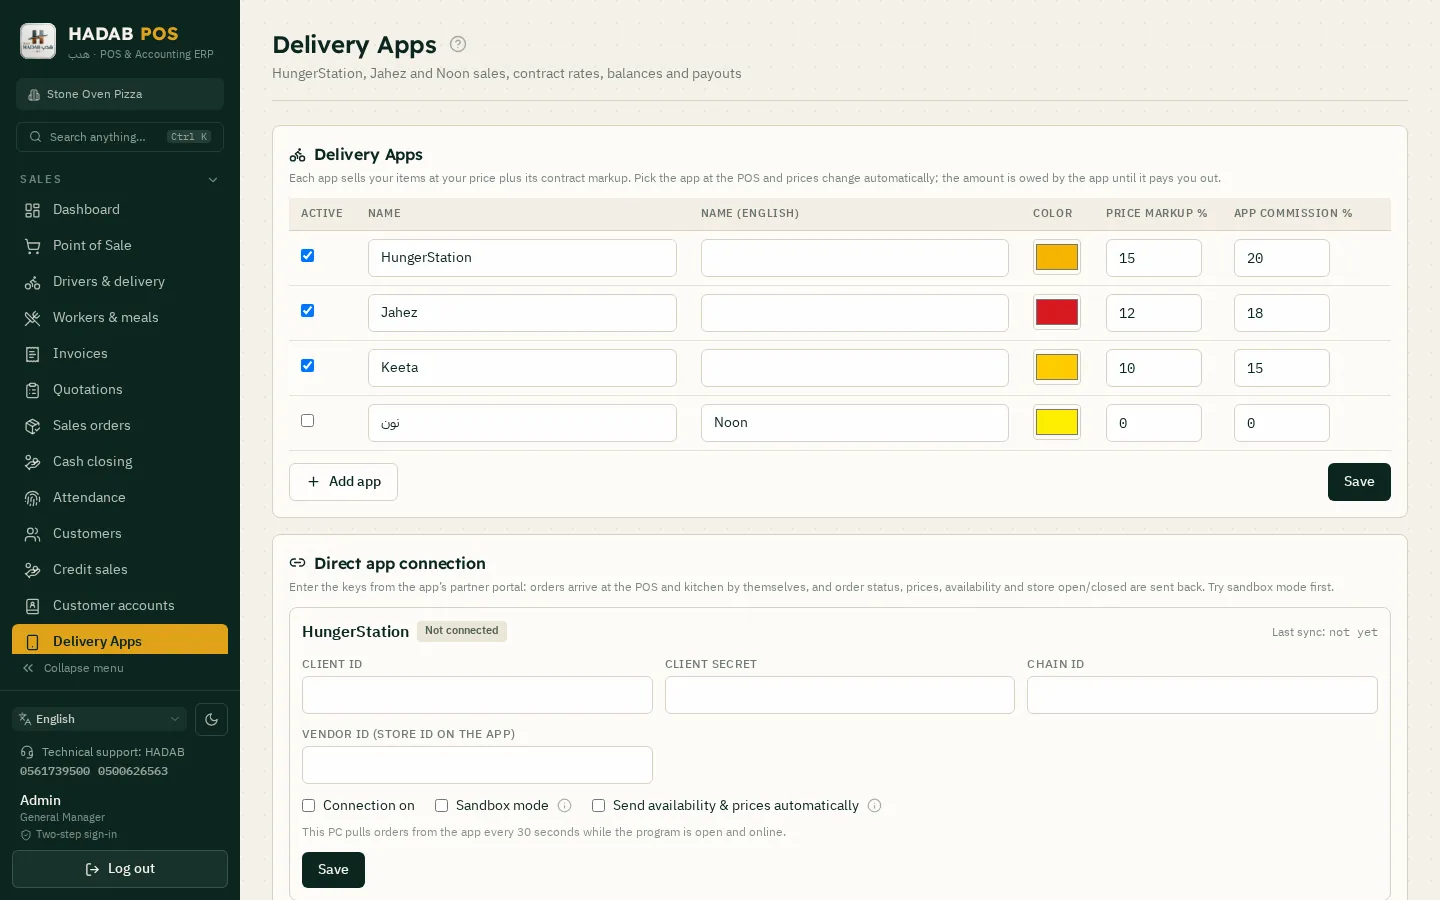Screen dimensions: 1440x900
Task: Collapse the sidebar menu
Action: 73,668
